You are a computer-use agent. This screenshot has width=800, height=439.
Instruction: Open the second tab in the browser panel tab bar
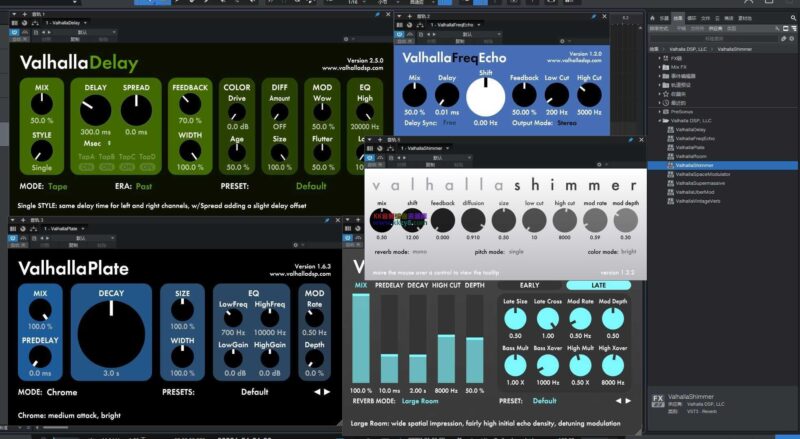click(678, 18)
